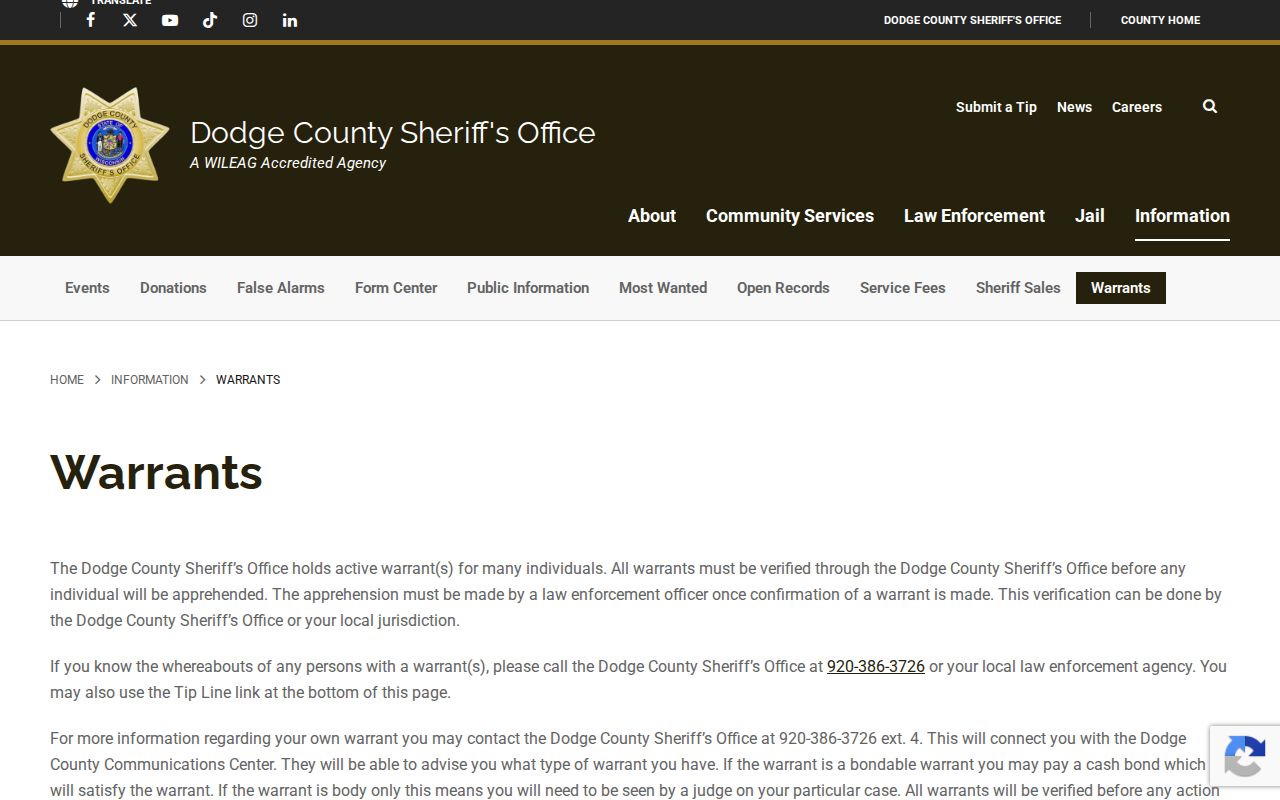The height and width of the screenshot is (800, 1280).
Task: Open the TikTok social icon
Action: pyautogui.click(x=210, y=20)
